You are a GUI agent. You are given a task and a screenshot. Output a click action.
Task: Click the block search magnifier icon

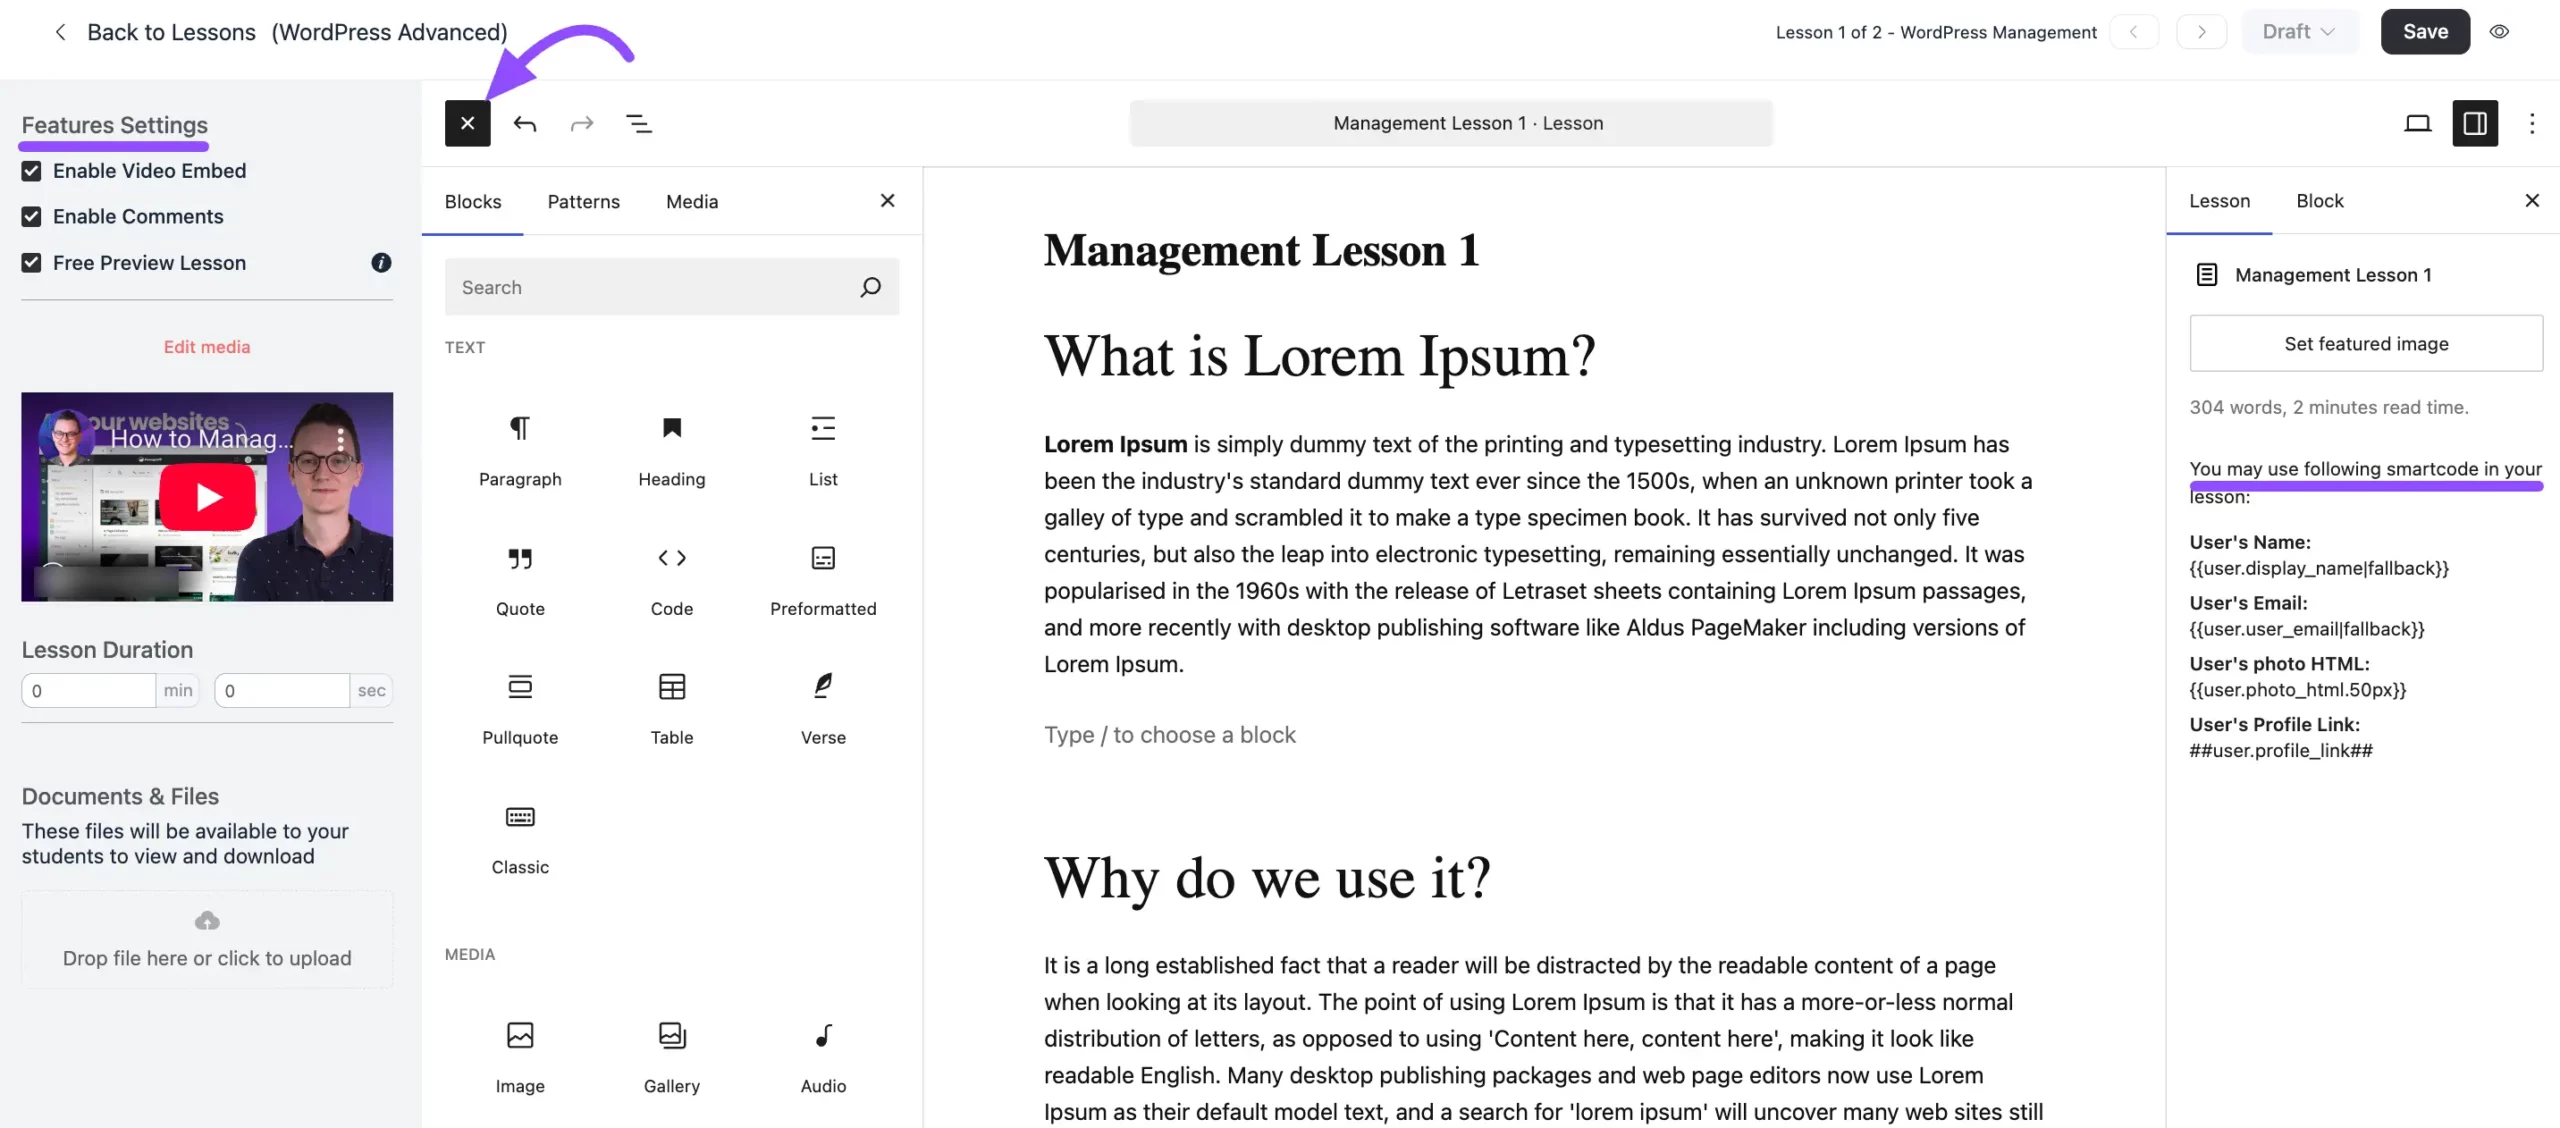[x=870, y=287]
